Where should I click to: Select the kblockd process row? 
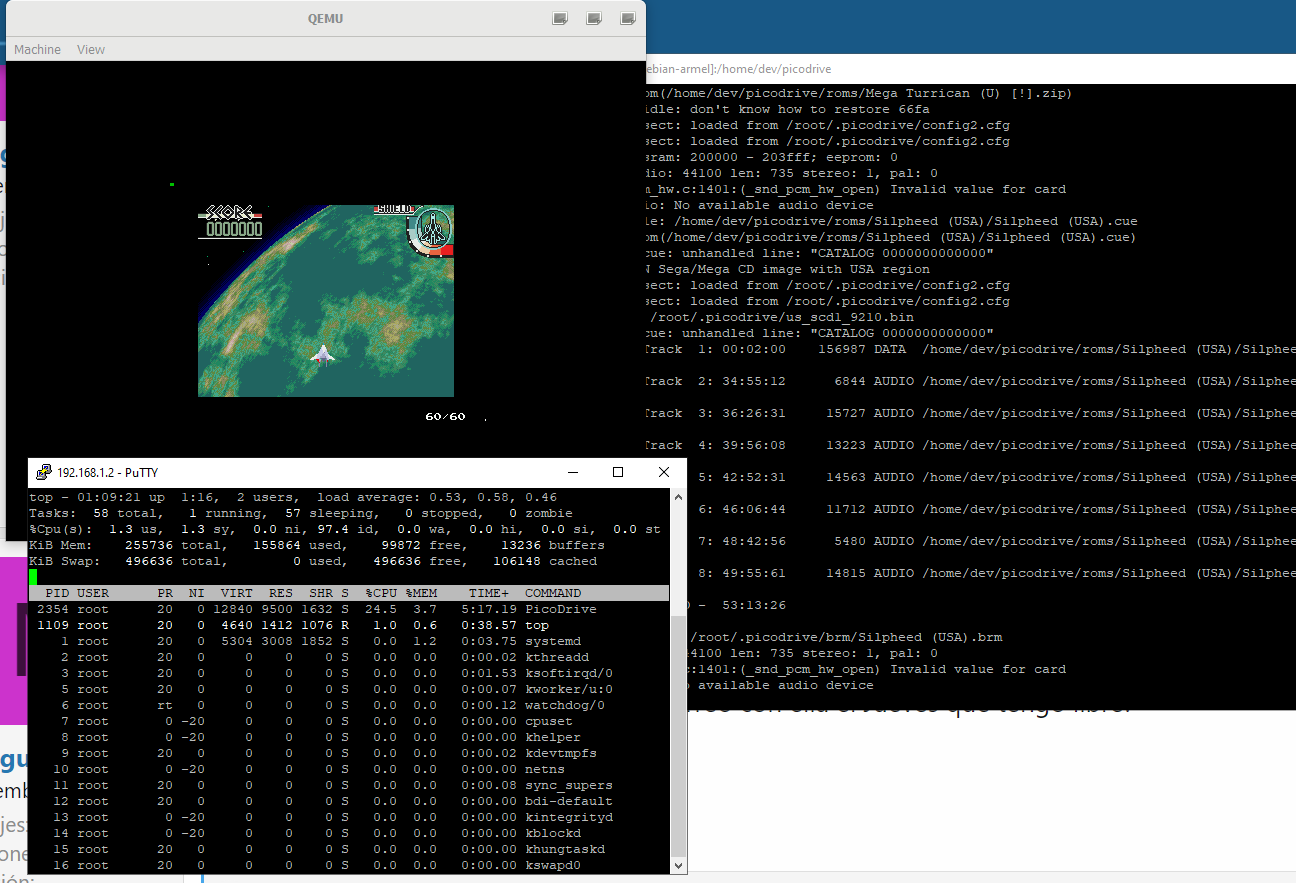point(348,833)
